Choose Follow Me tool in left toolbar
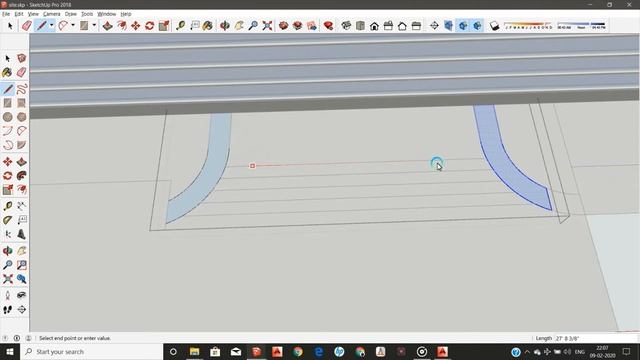 22,176
